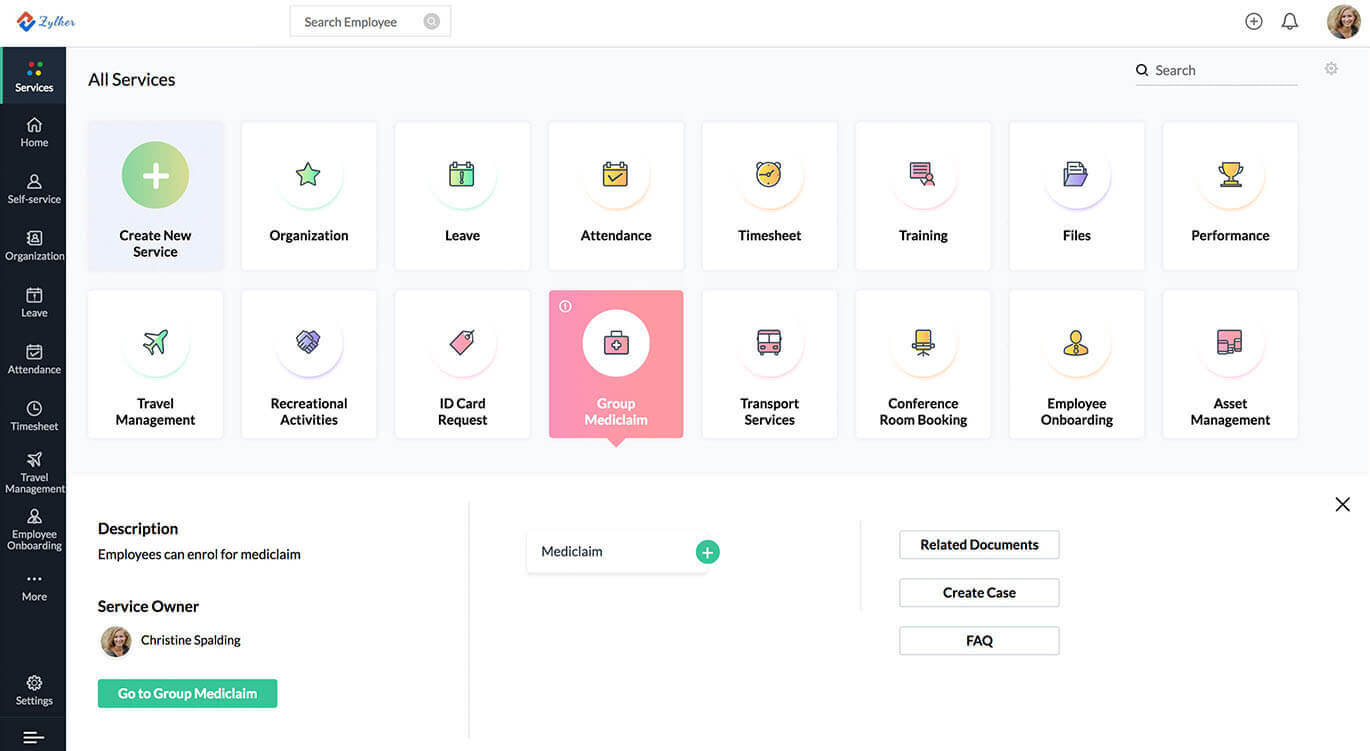Click Go to Group Mediclaim button
This screenshot has width=1370, height=751.
tap(187, 693)
